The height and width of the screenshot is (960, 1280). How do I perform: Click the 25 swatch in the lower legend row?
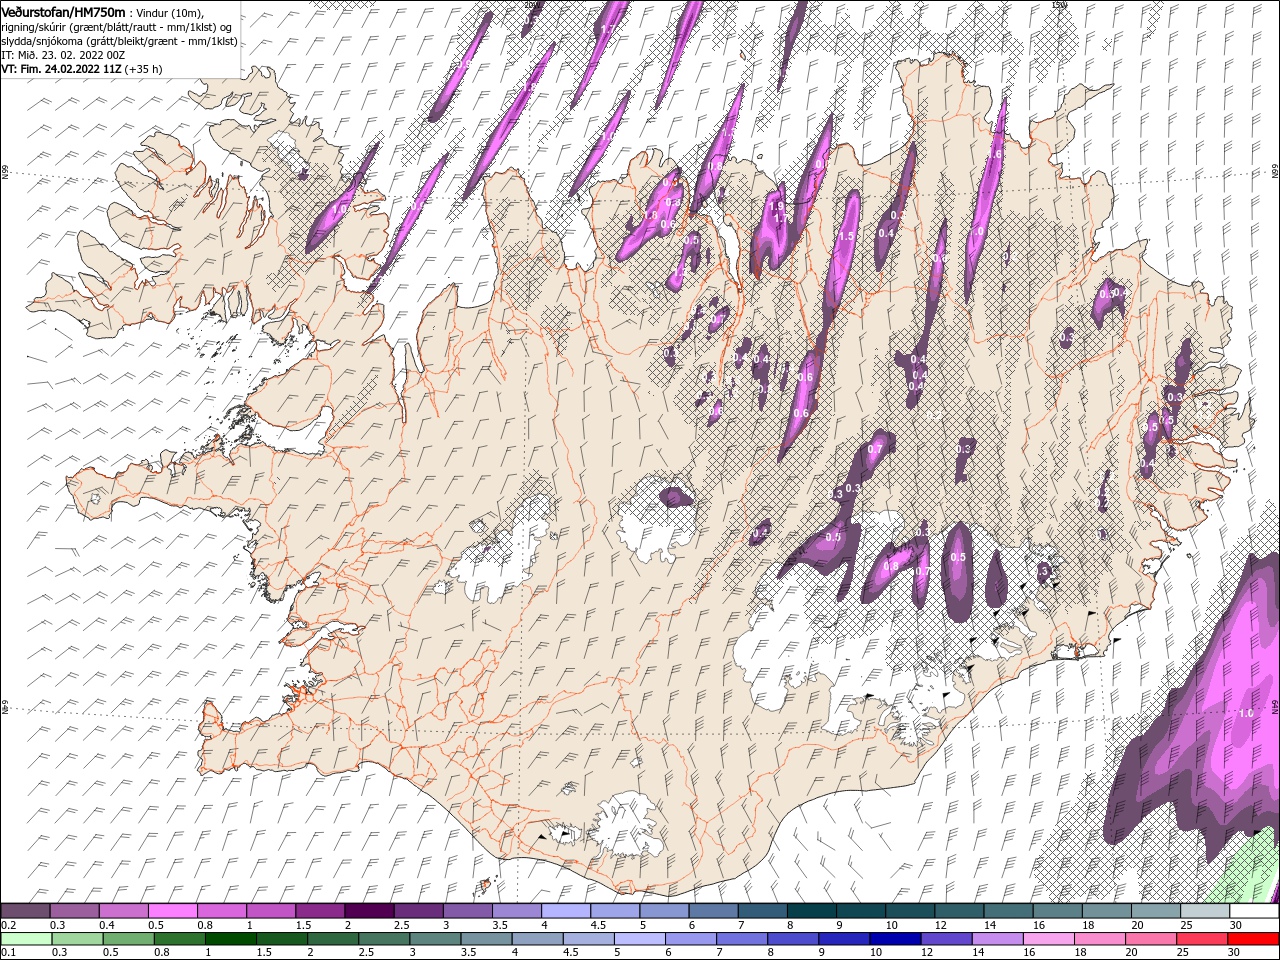(1202, 938)
